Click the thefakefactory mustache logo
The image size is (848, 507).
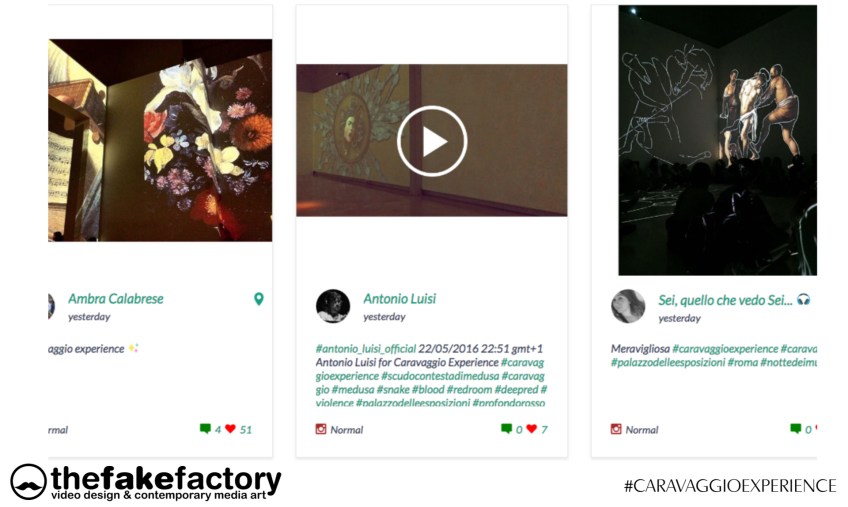click(28, 482)
